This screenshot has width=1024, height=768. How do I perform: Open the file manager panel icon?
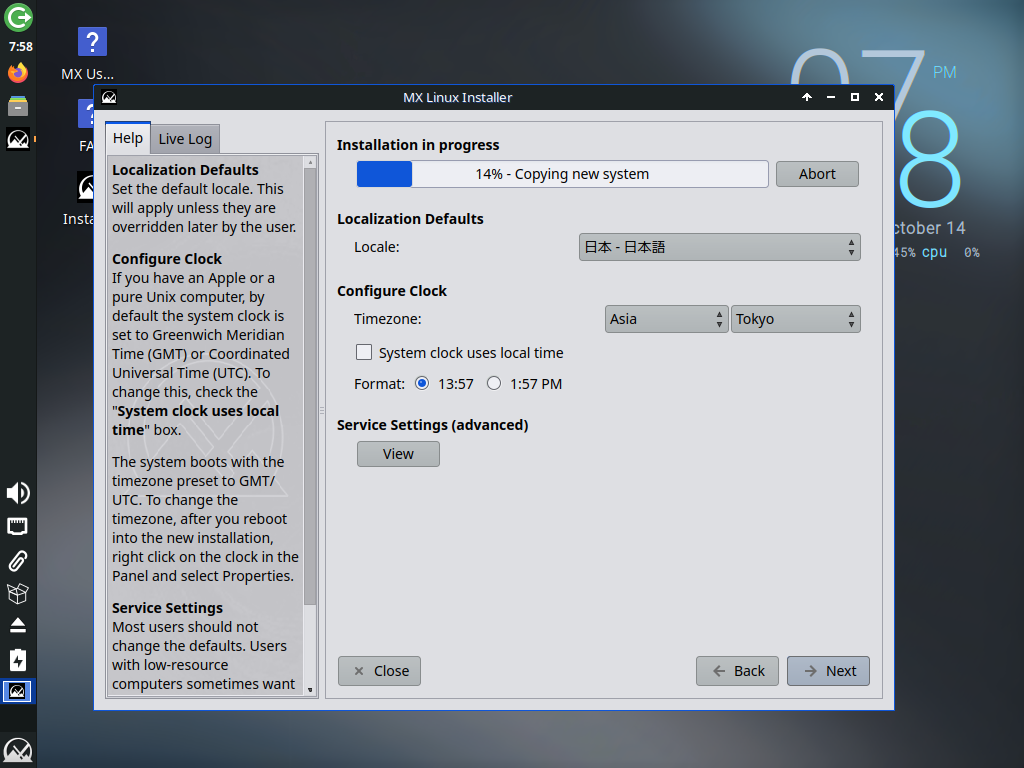click(18, 106)
